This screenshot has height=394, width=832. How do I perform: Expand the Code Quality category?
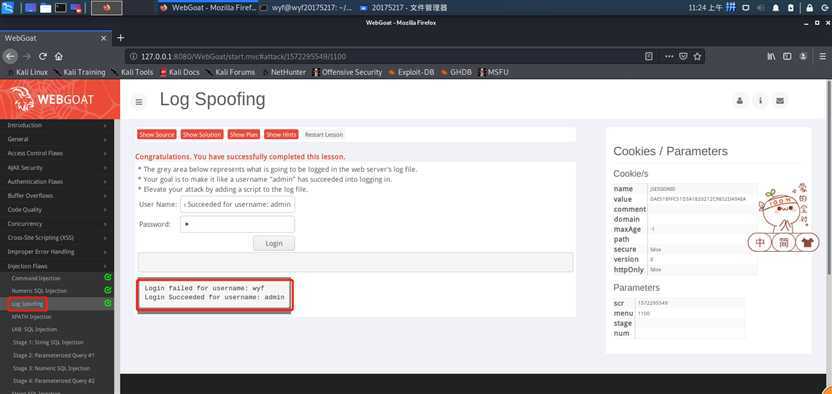[57, 209]
